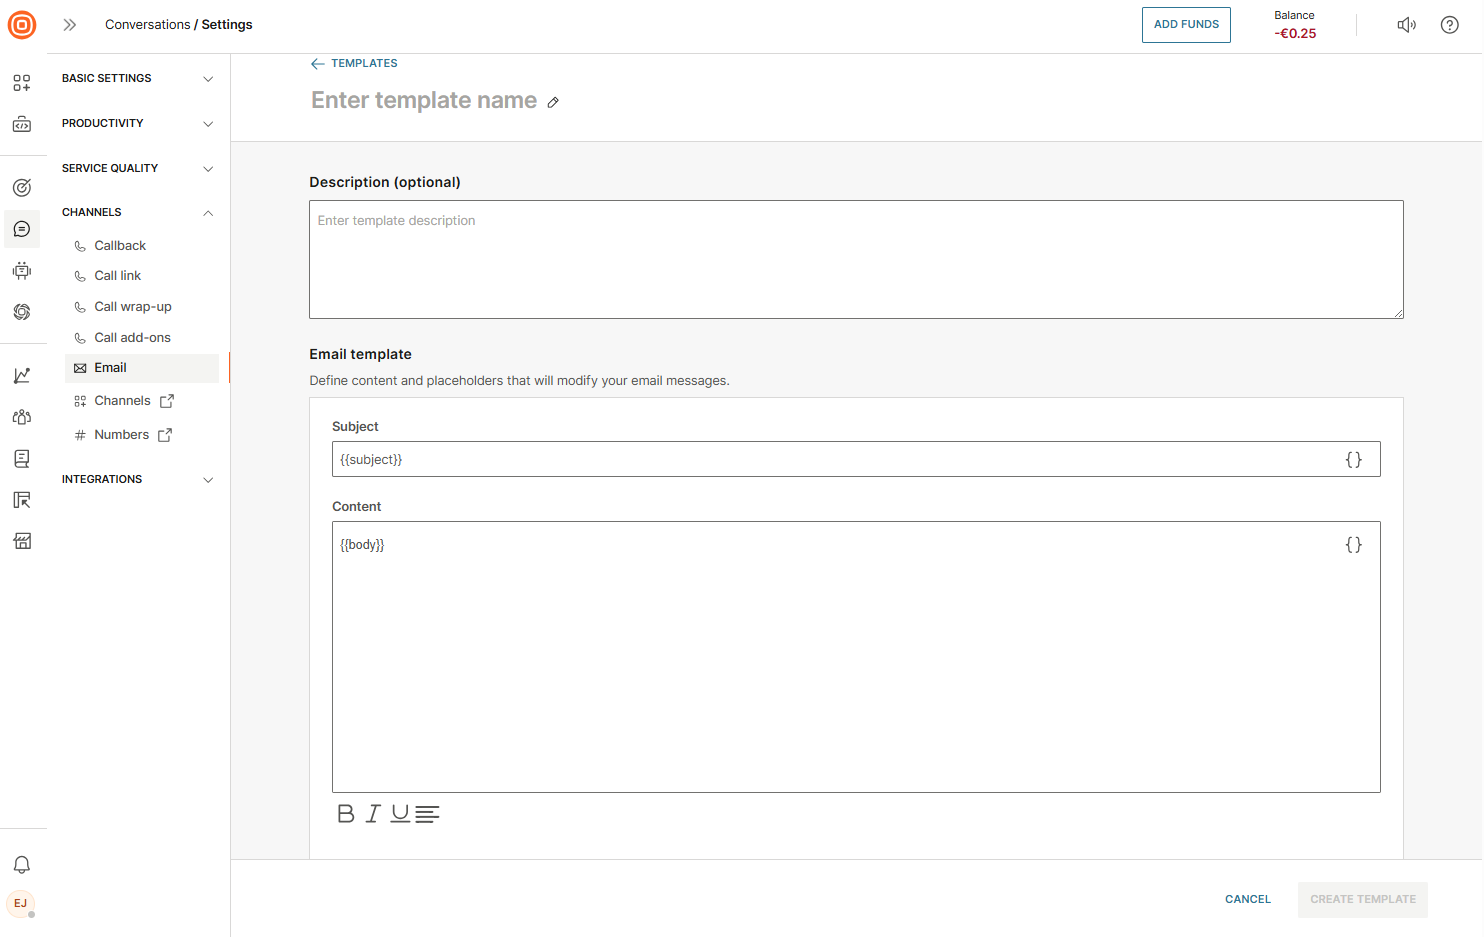Open Call wrap-up settings

132,307
